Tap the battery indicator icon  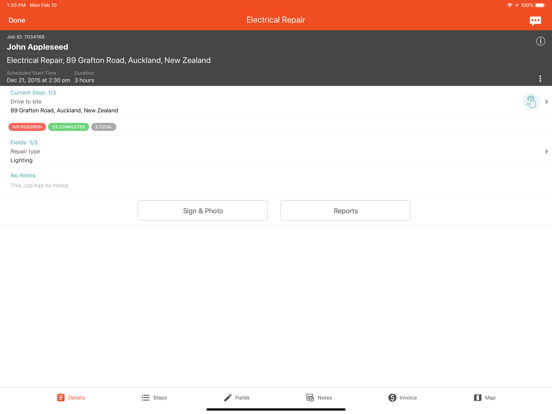click(540, 5)
